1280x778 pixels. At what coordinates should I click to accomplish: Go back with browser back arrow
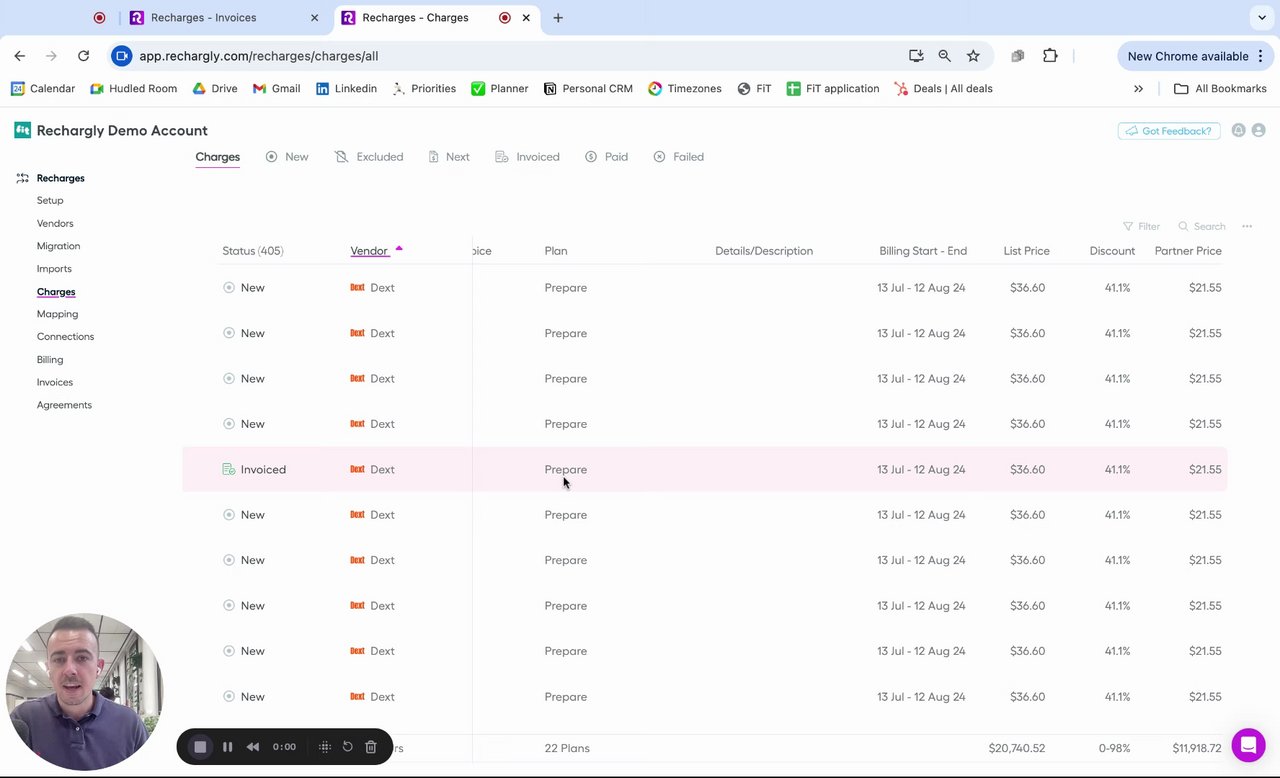click(x=20, y=56)
